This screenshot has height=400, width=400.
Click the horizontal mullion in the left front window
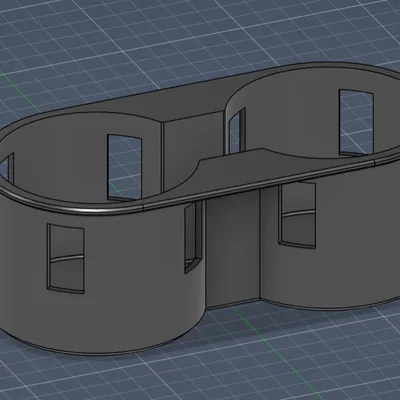pos(66,259)
